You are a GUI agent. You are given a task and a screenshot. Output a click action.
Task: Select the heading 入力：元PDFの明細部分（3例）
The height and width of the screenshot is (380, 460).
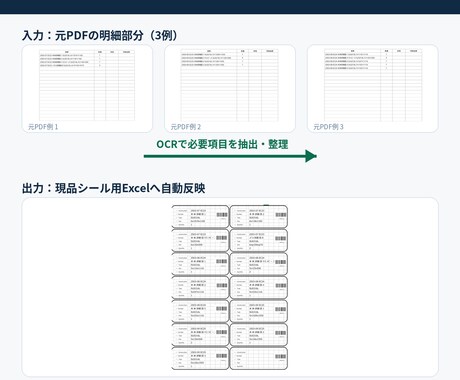tap(100, 35)
